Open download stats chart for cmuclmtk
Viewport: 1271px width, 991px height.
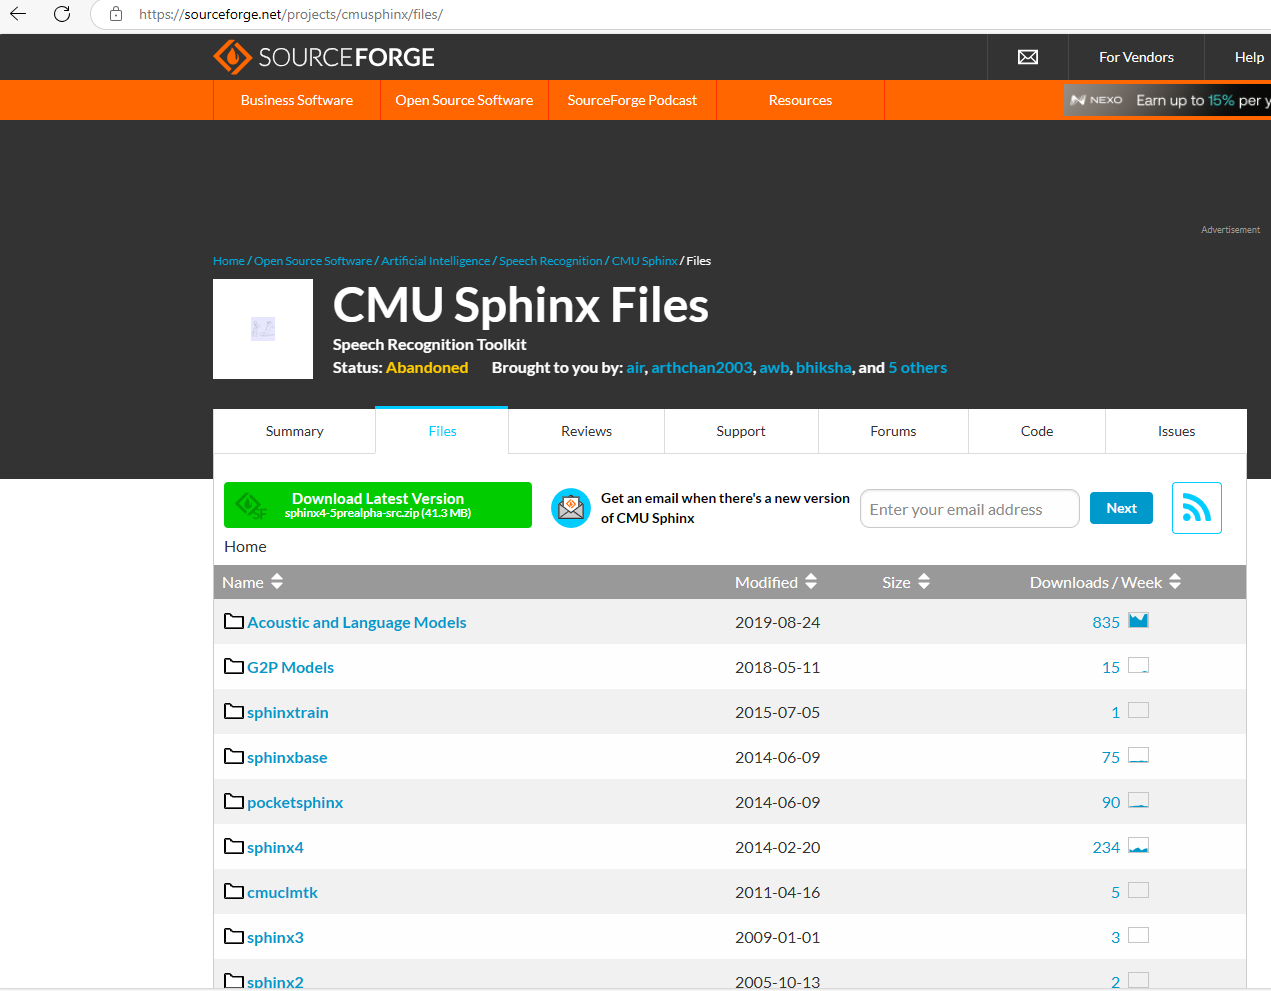coord(1138,891)
